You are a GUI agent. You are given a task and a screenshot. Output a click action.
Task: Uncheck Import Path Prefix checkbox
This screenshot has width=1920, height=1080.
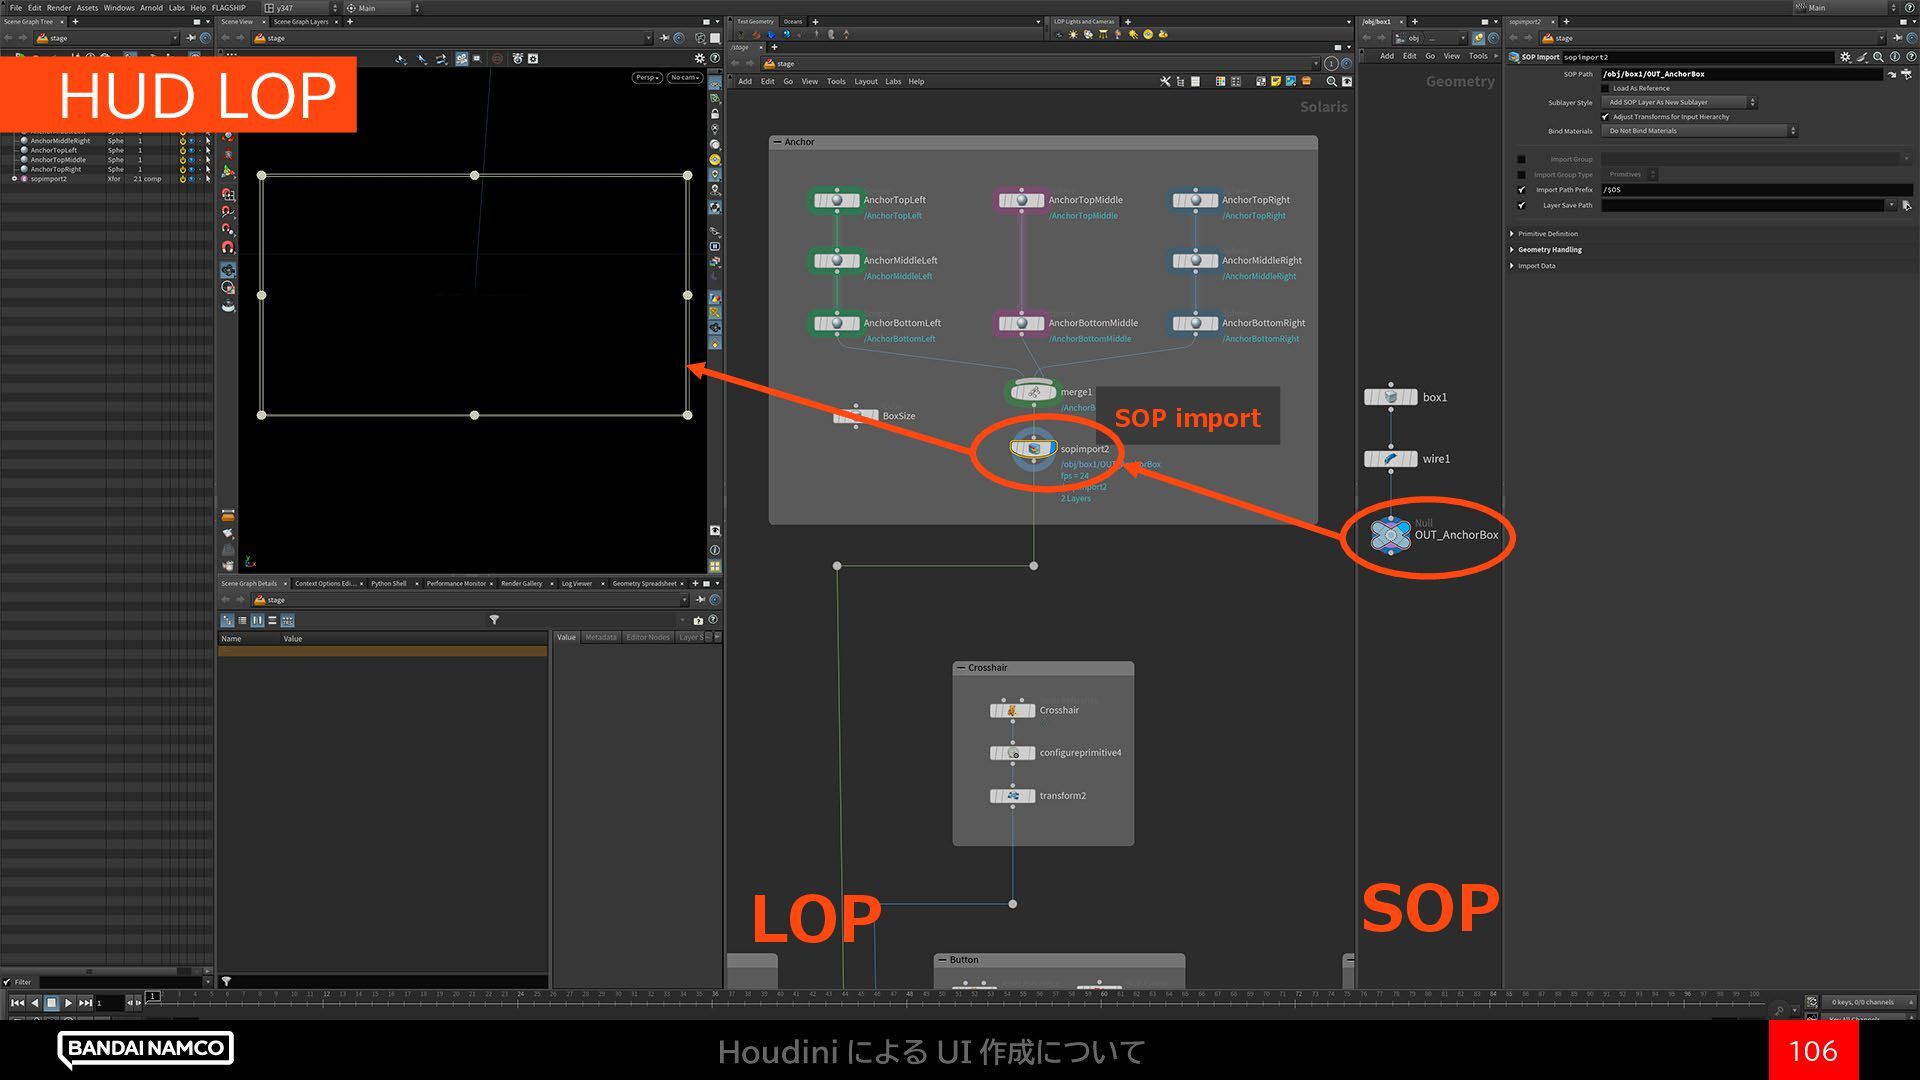pos(1522,190)
